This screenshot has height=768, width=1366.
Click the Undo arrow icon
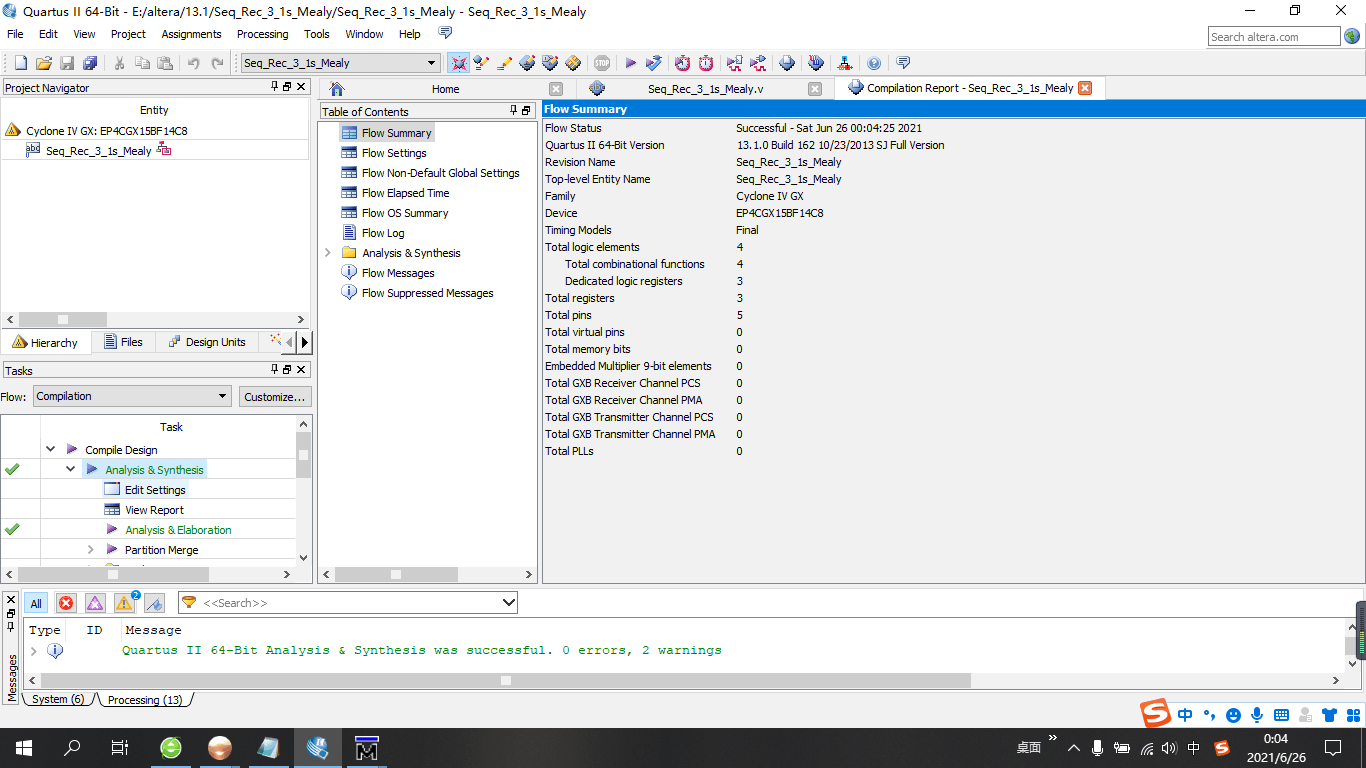click(194, 63)
